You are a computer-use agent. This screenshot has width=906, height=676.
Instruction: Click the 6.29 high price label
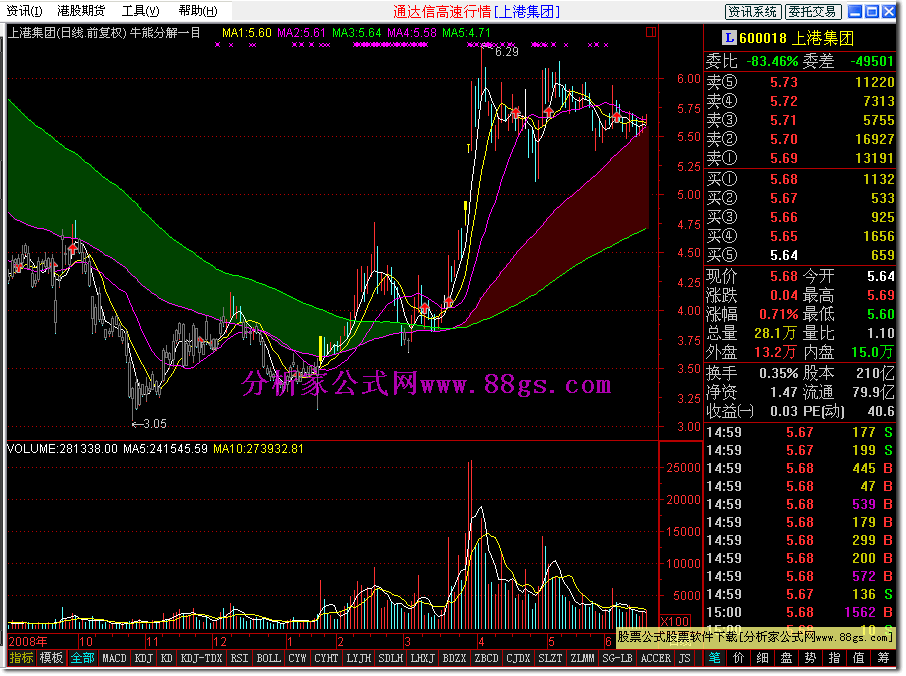pyautogui.click(x=507, y=52)
